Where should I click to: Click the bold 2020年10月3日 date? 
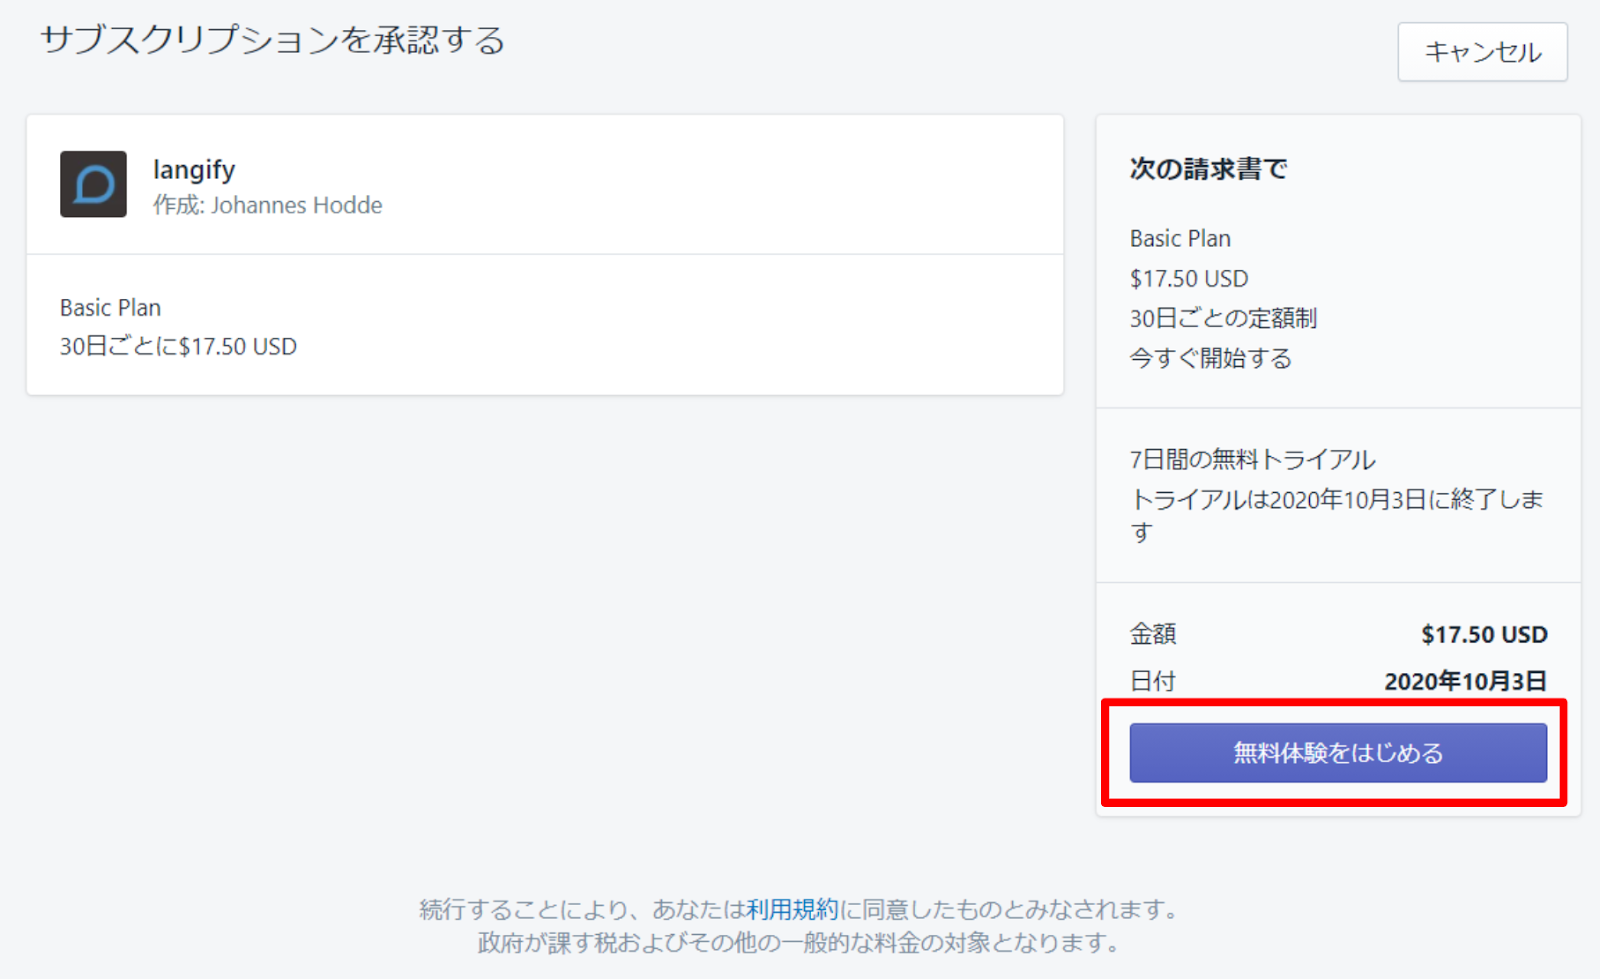click(x=1465, y=681)
